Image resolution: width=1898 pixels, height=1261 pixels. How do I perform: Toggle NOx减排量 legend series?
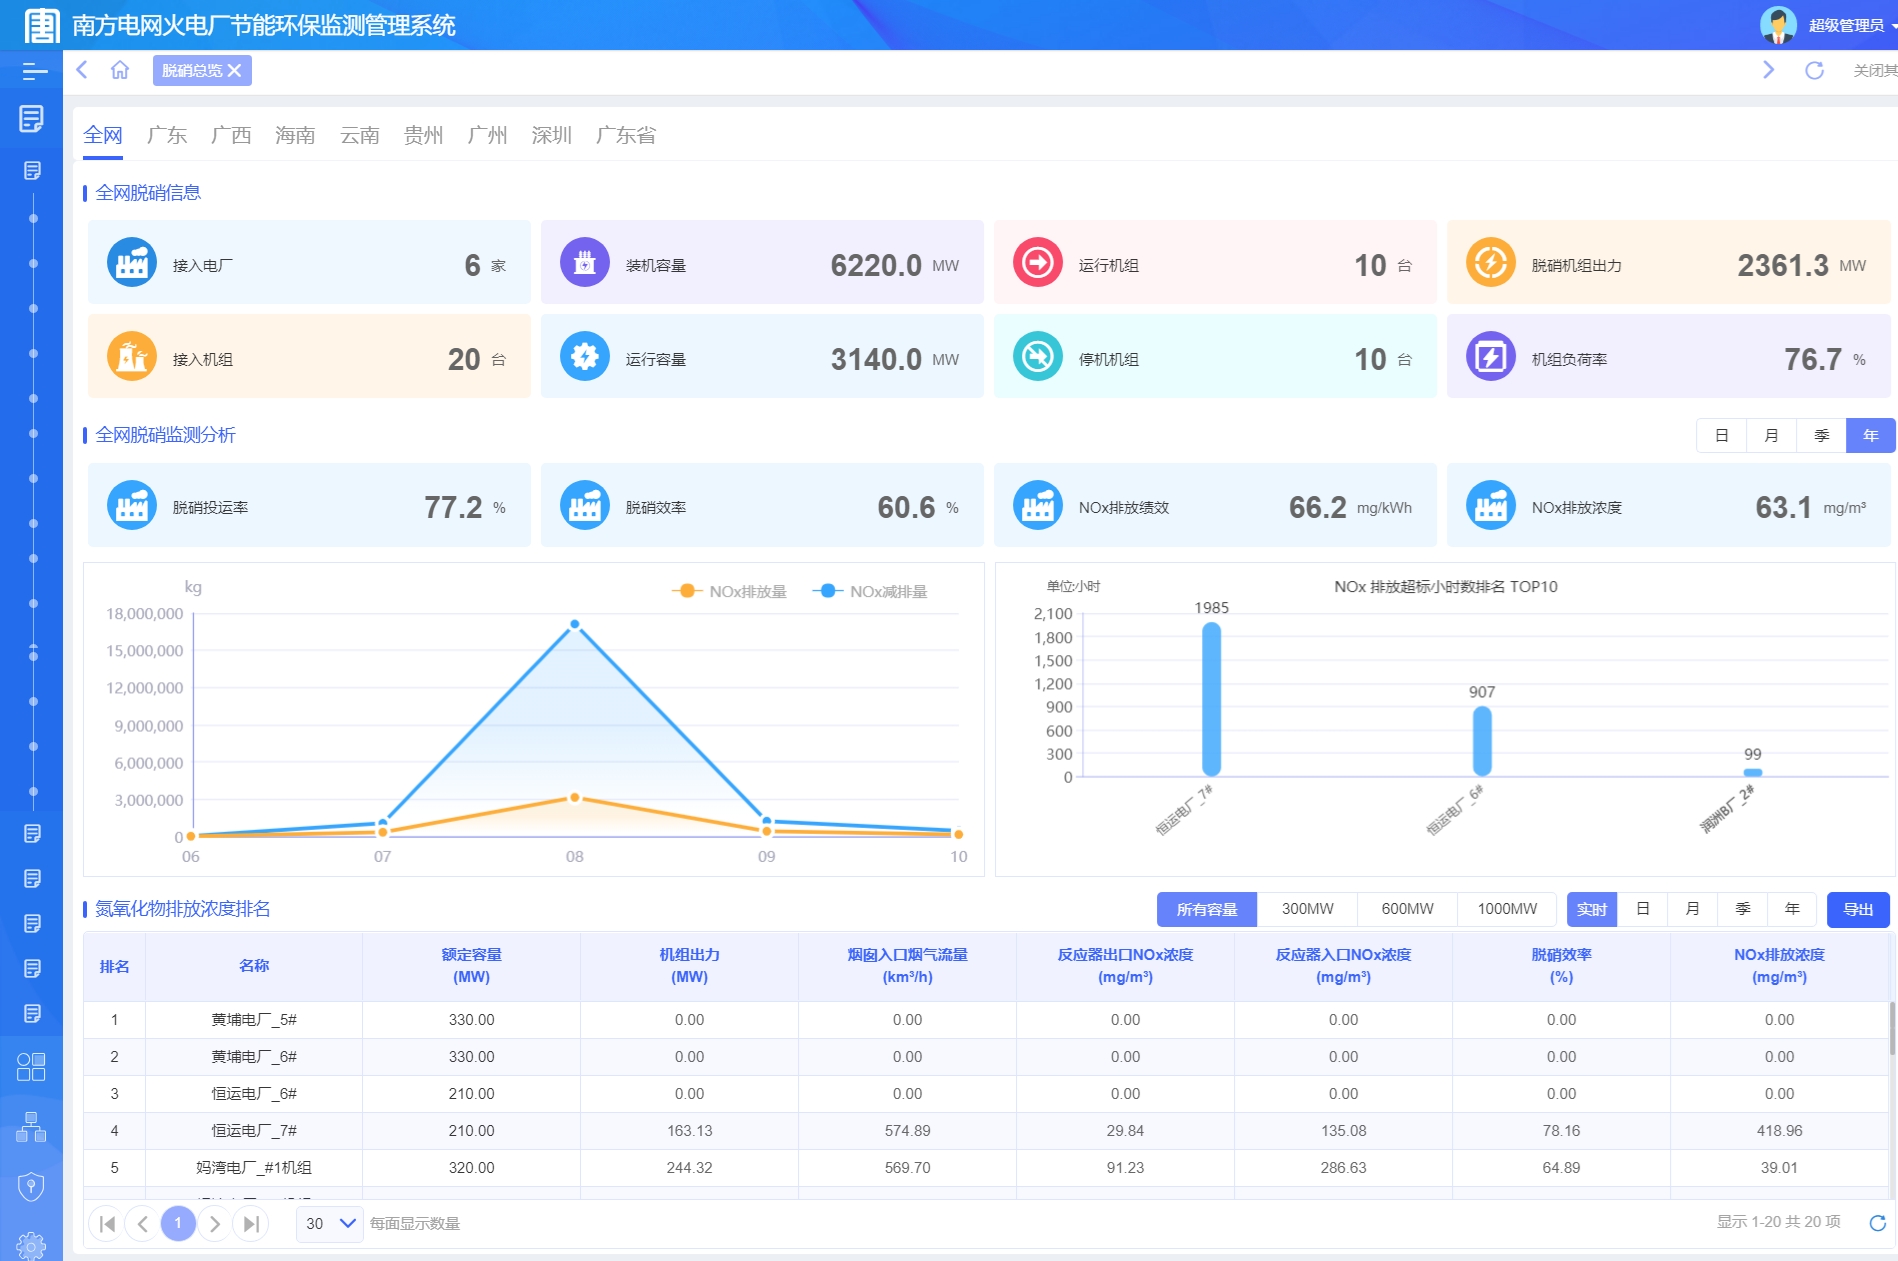(869, 591)
